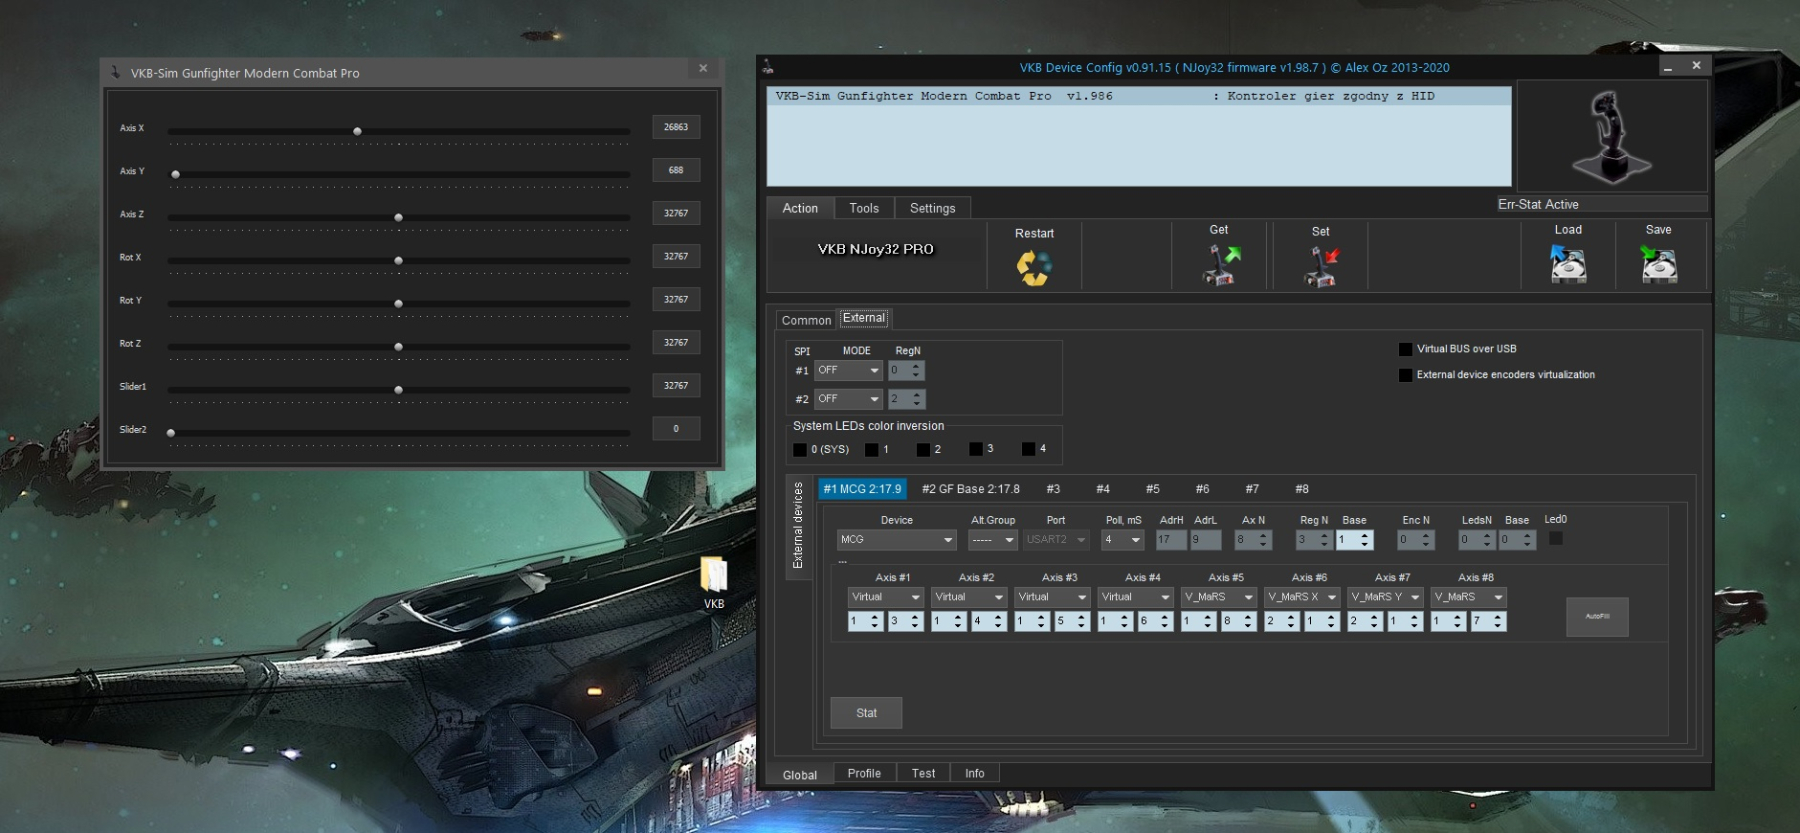Click the Reg N Base stepper field
The width and height of the screenshot is (1800, 833).
1355,540
